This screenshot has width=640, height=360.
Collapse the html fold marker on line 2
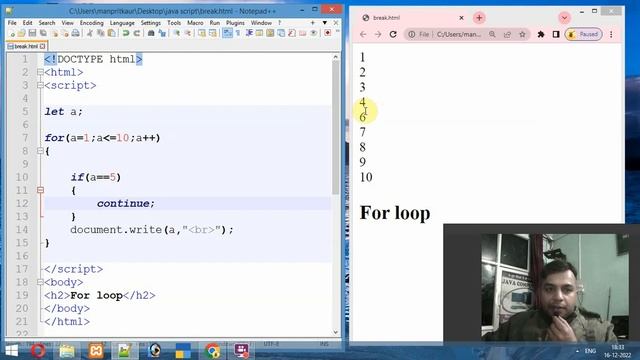[40, 72]
